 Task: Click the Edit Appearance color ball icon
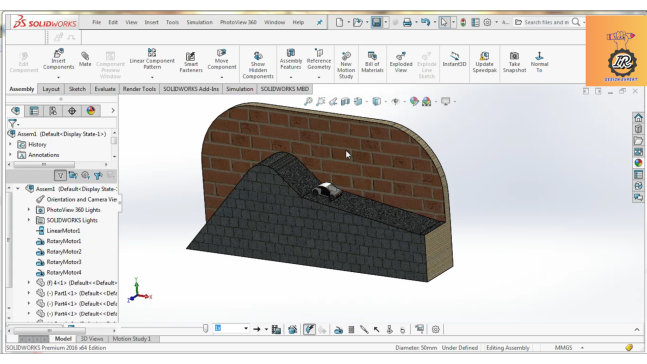pyautogui.click(x=414, y=102)
